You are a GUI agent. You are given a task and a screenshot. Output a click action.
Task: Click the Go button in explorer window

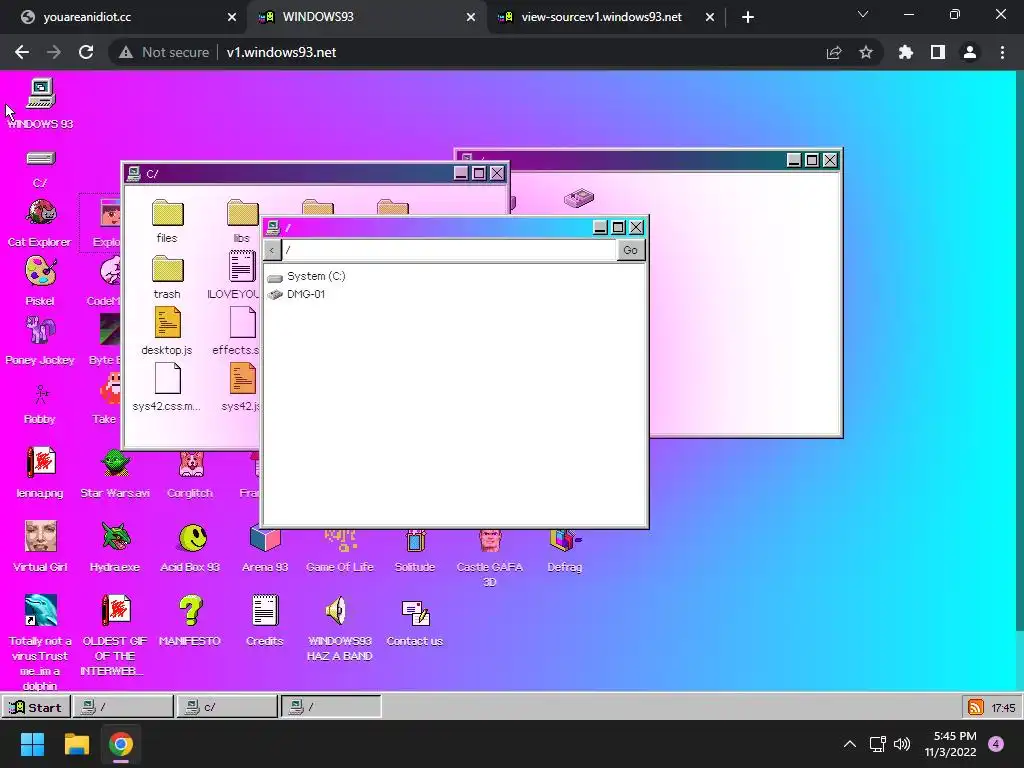coord(630,250)
